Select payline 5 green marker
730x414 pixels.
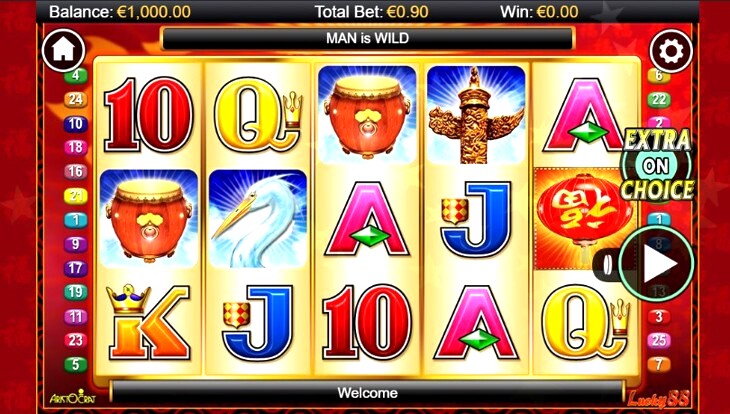[75, 364]
